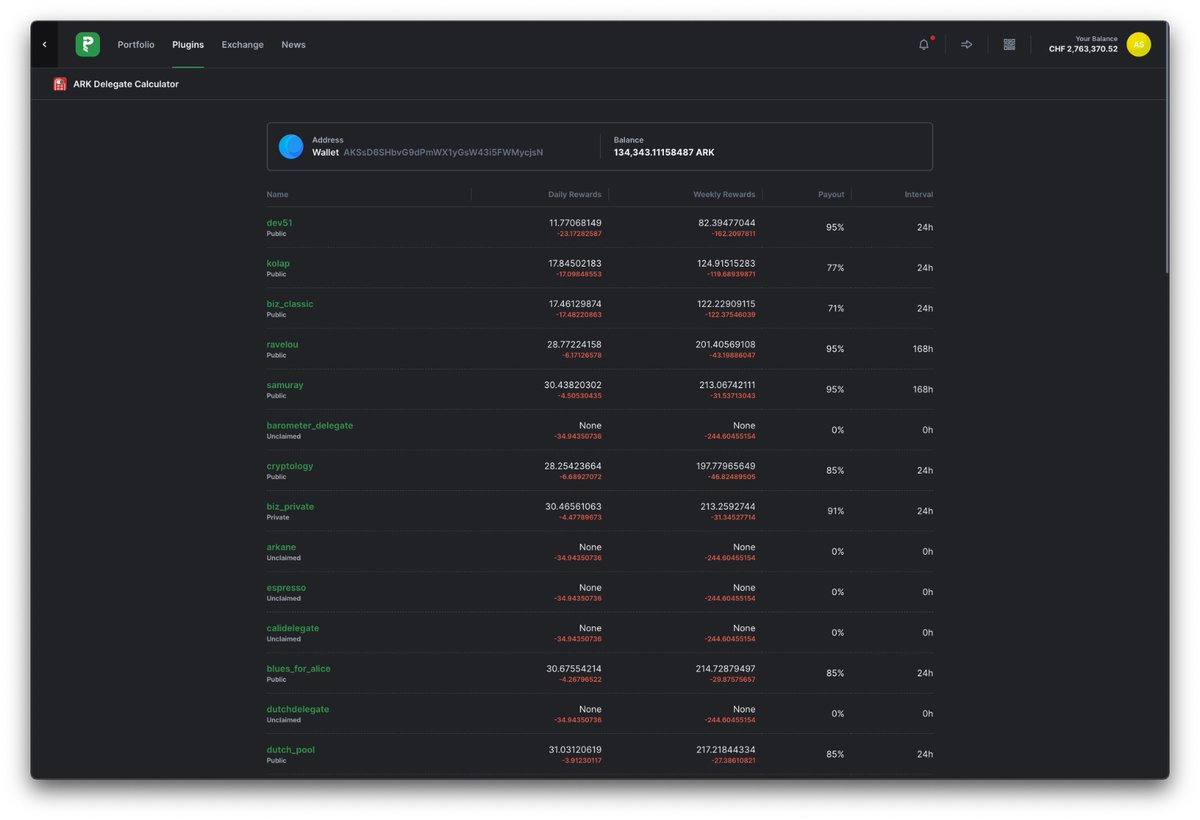Open the barometer_delegate link
The height and width of the screenshot is (820, 1200).
pyautogui.click(x=310, y=425)
